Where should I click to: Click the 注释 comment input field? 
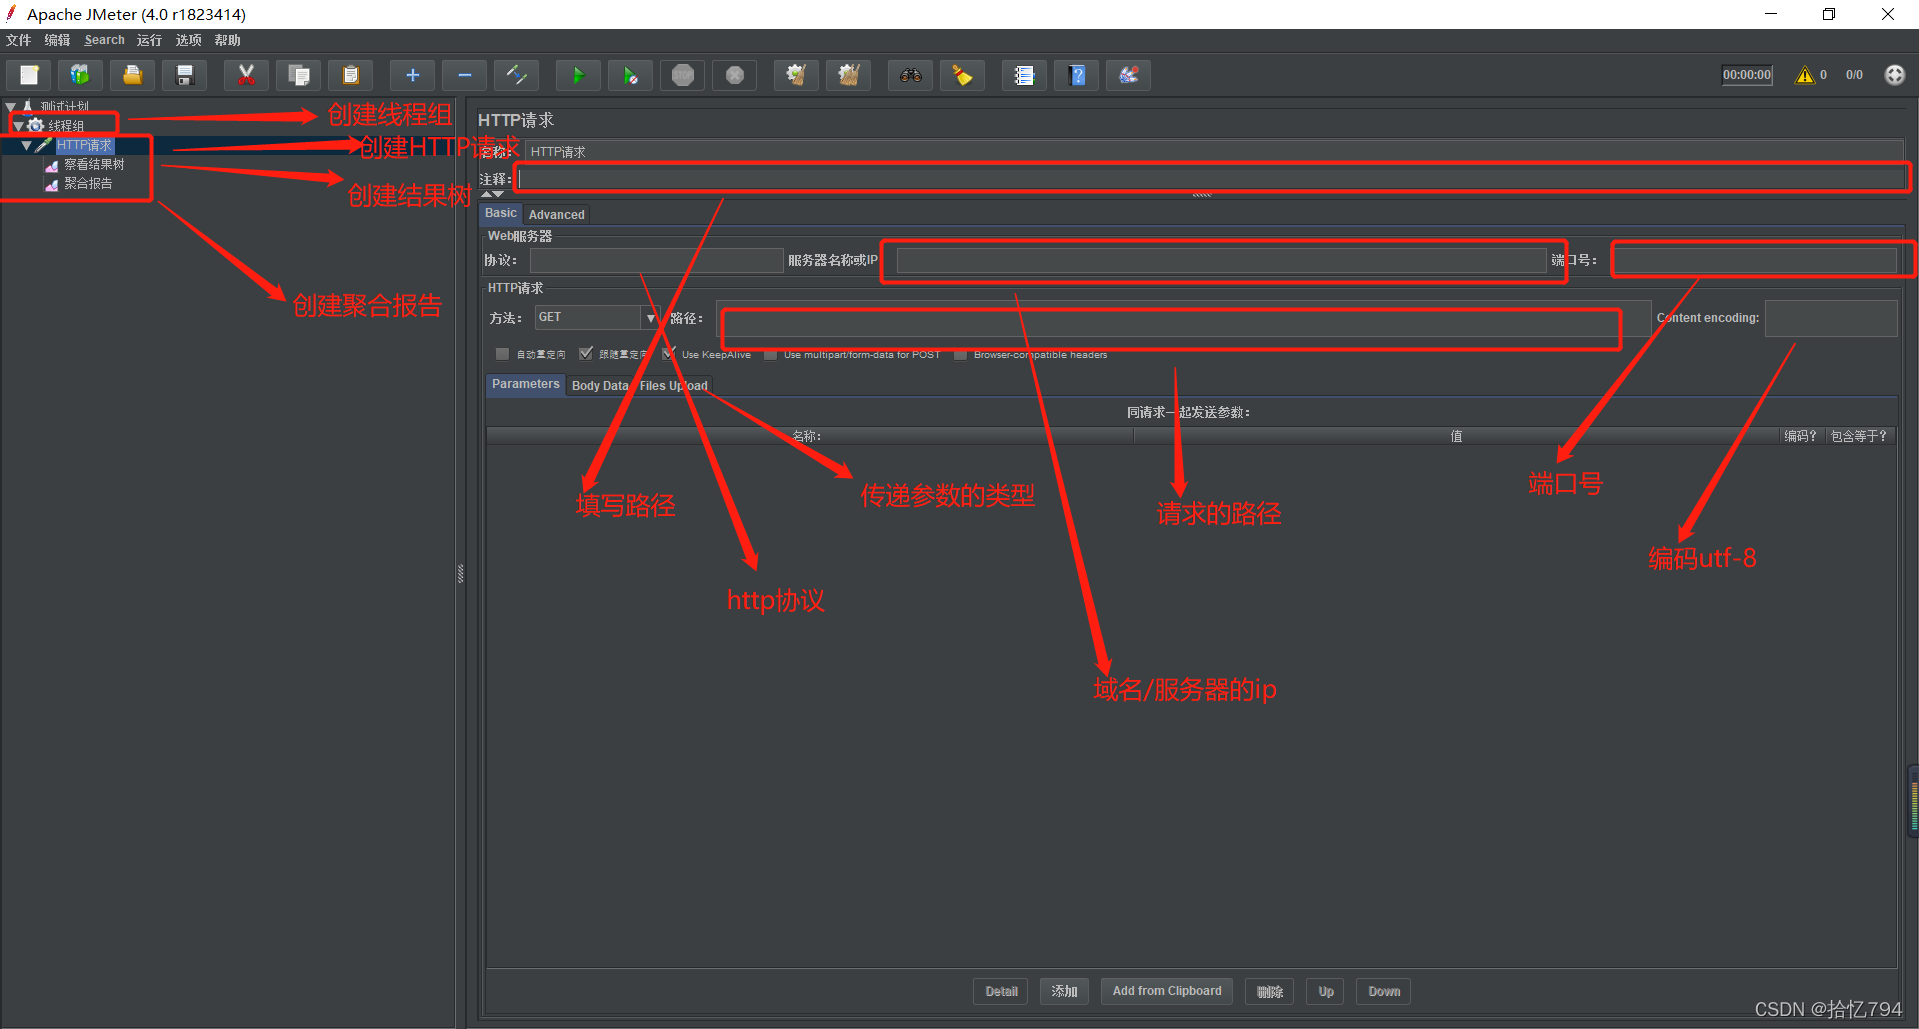(1212, 179)
